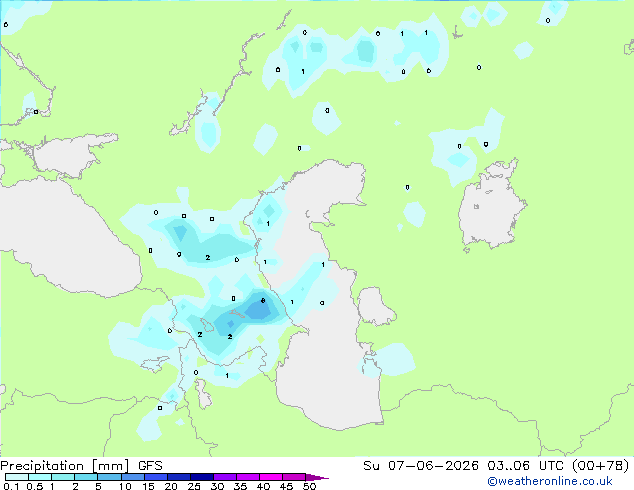Select the 25 mm dark blue legend swatch
This screenshot has height=490, width=634.
click(x=201, y=477)
